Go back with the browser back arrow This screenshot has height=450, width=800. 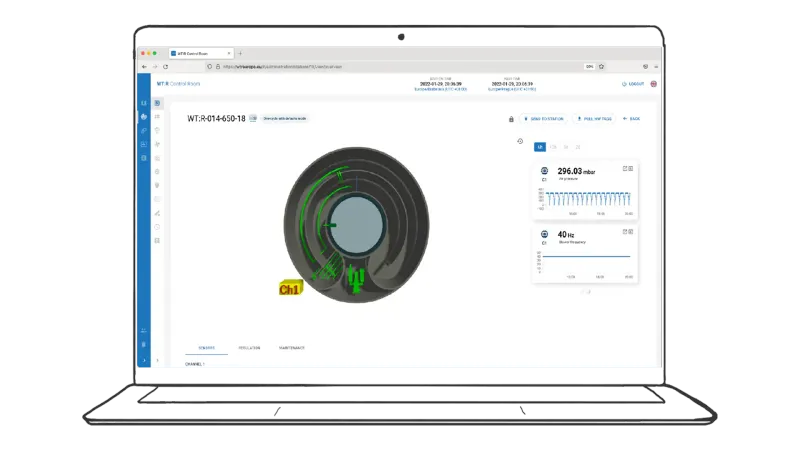click(x=144, y=67)
